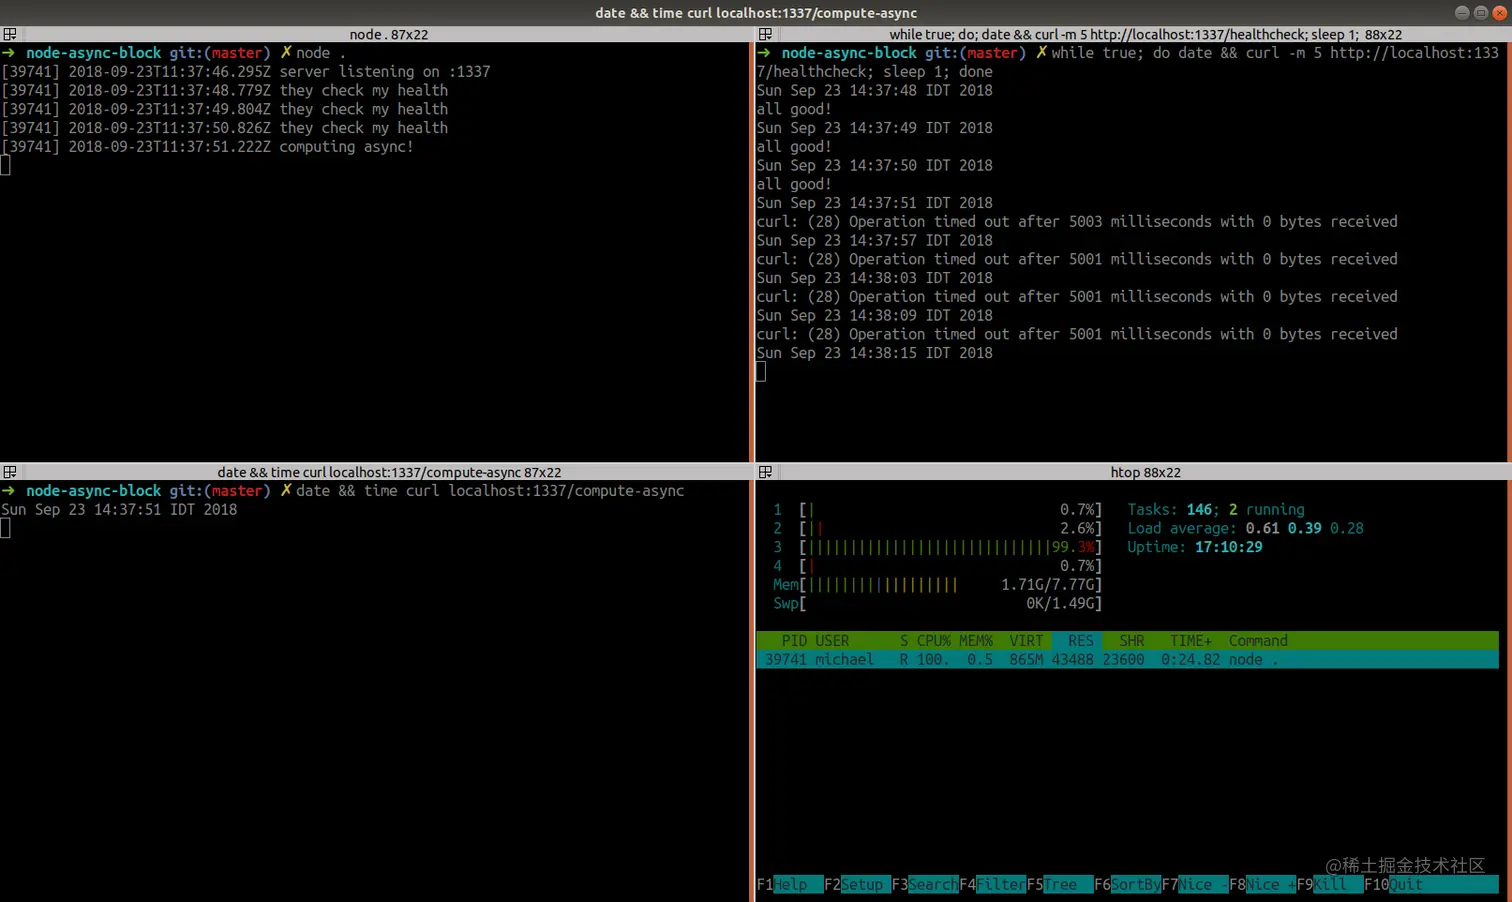Open htop F1 Help
The width and height of the screenshot is (1512, 902).
pos(789,884)
